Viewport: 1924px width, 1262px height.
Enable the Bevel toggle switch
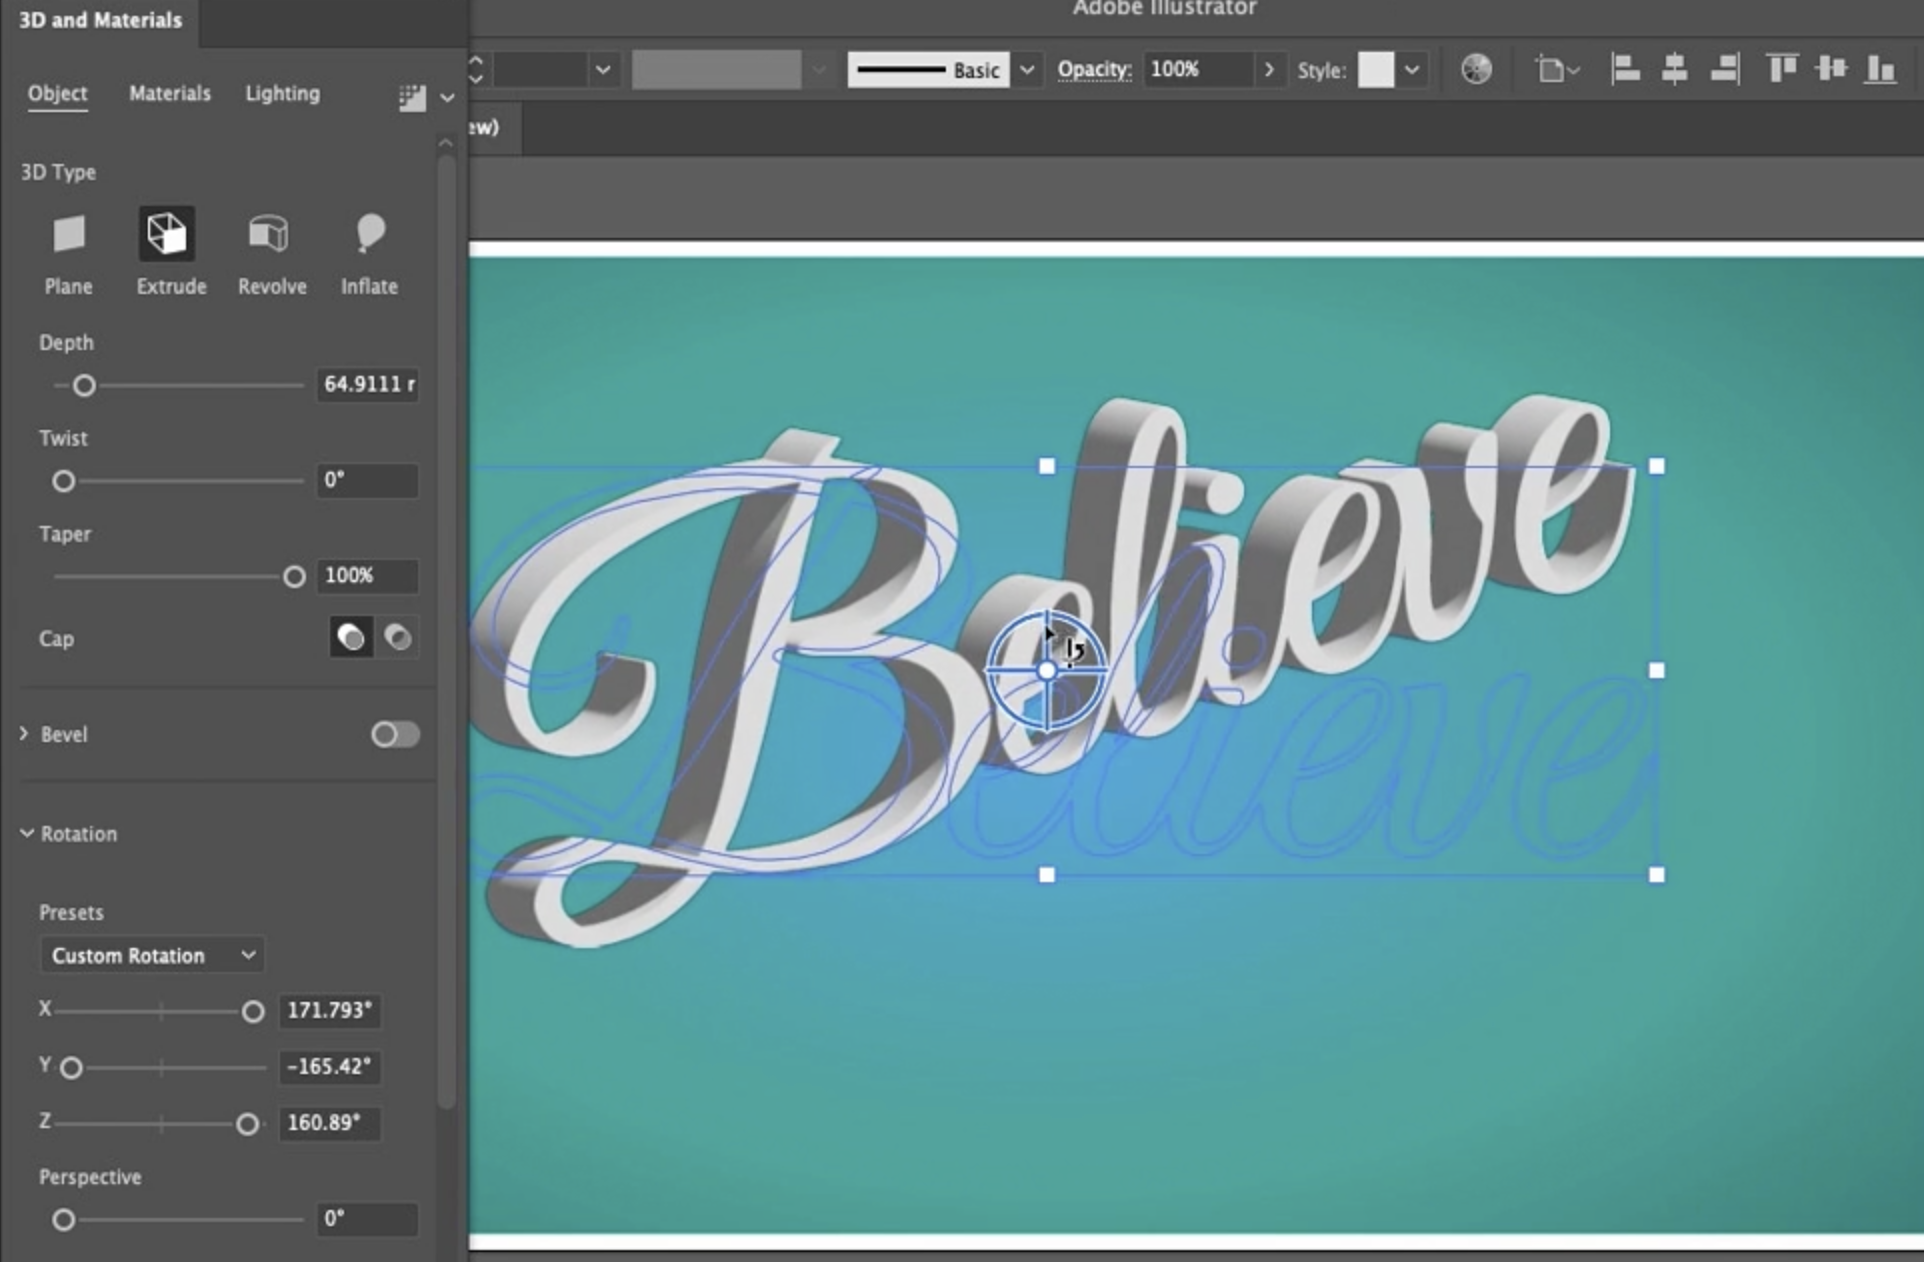pyautogui.click(x=395, y=735)
